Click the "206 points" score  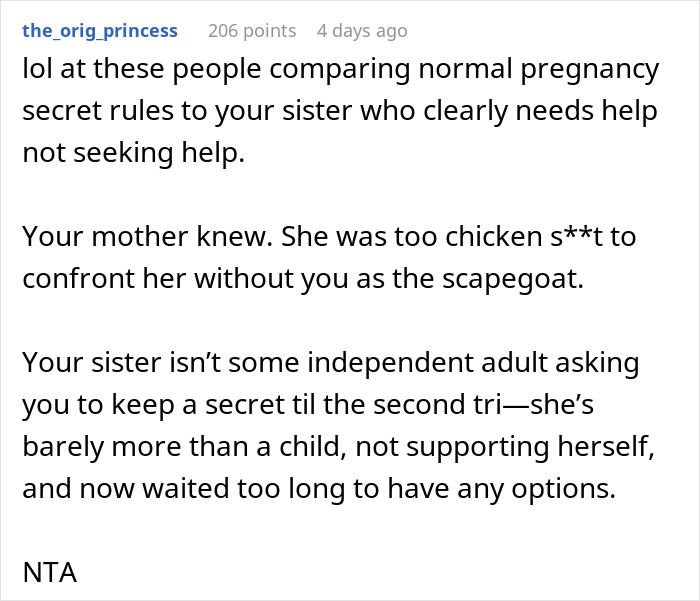coord(252,31)
